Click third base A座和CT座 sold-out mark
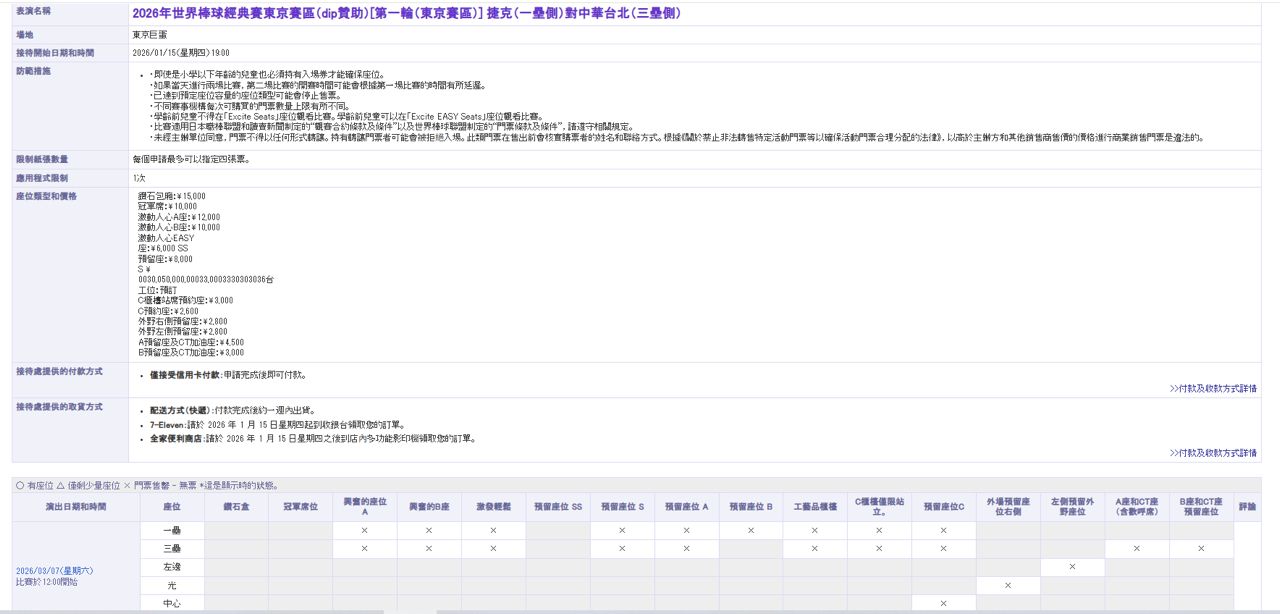Image resolution: width=1280 pixels, height=614 pixels. coord(1137,549)
